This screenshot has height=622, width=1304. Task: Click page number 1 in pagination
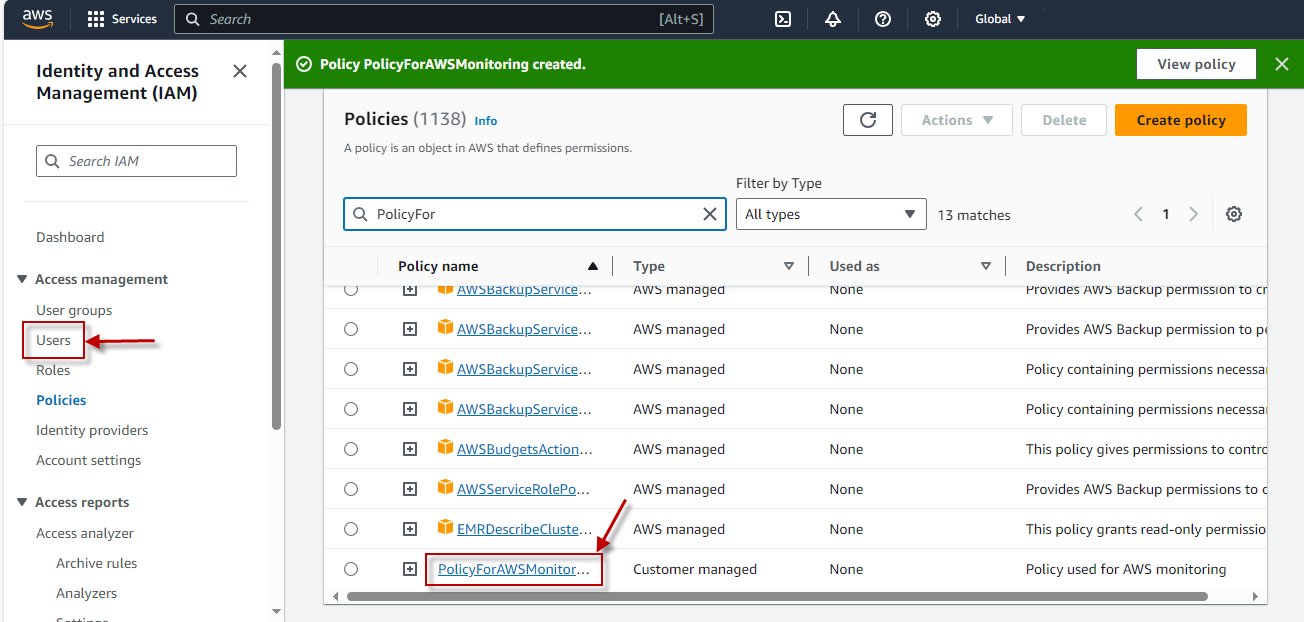coord(1166,214)
